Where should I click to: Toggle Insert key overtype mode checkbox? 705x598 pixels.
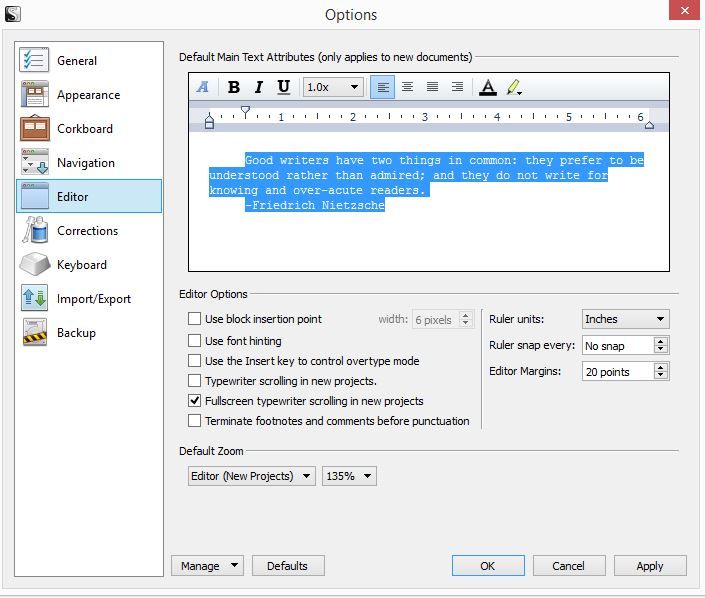[194, 361]
